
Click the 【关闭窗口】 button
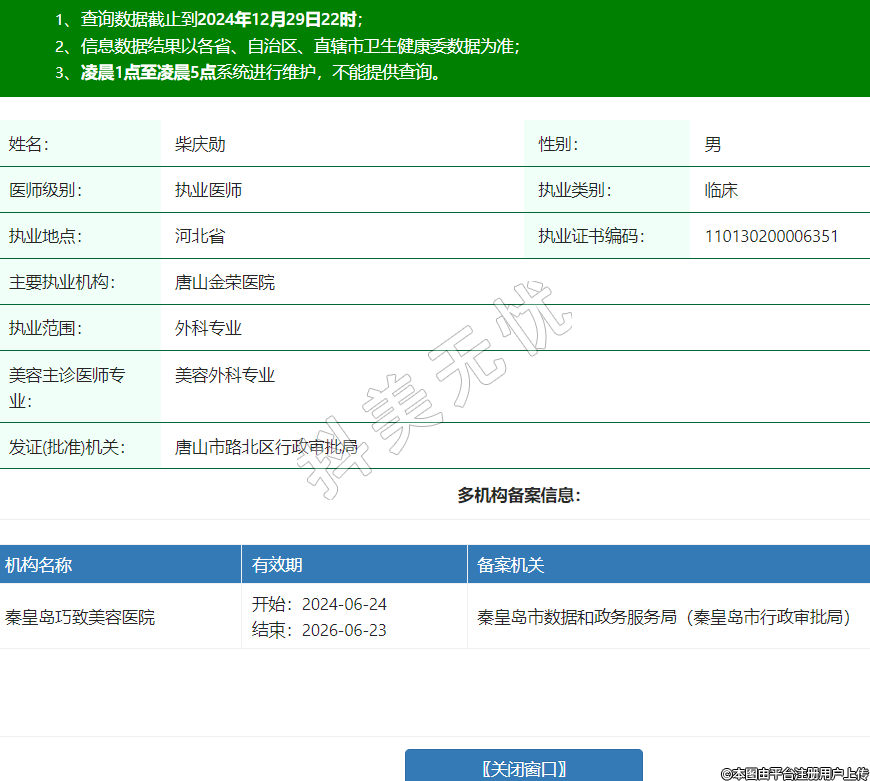point(523,767)
